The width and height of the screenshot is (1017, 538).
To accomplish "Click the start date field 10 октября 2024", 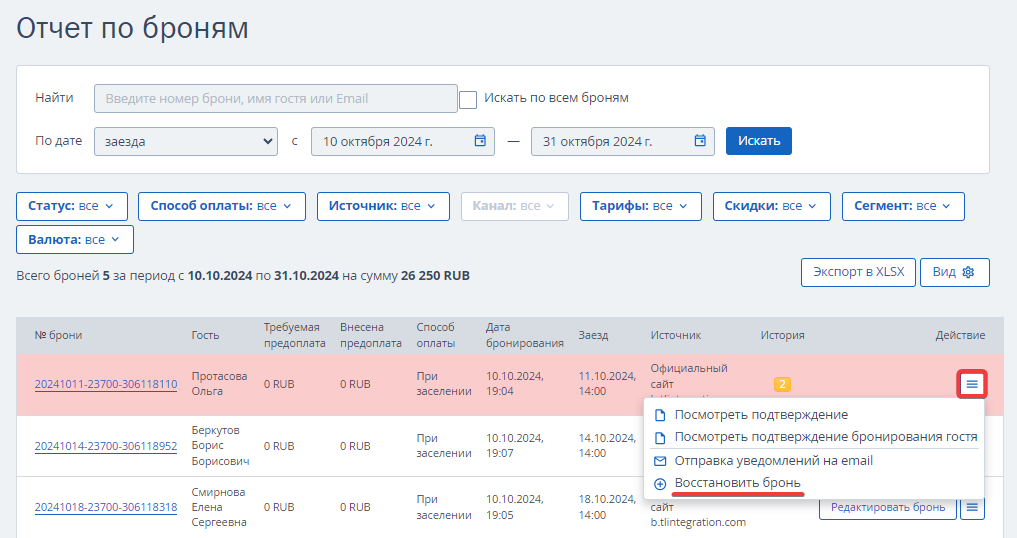I will 403,141.
